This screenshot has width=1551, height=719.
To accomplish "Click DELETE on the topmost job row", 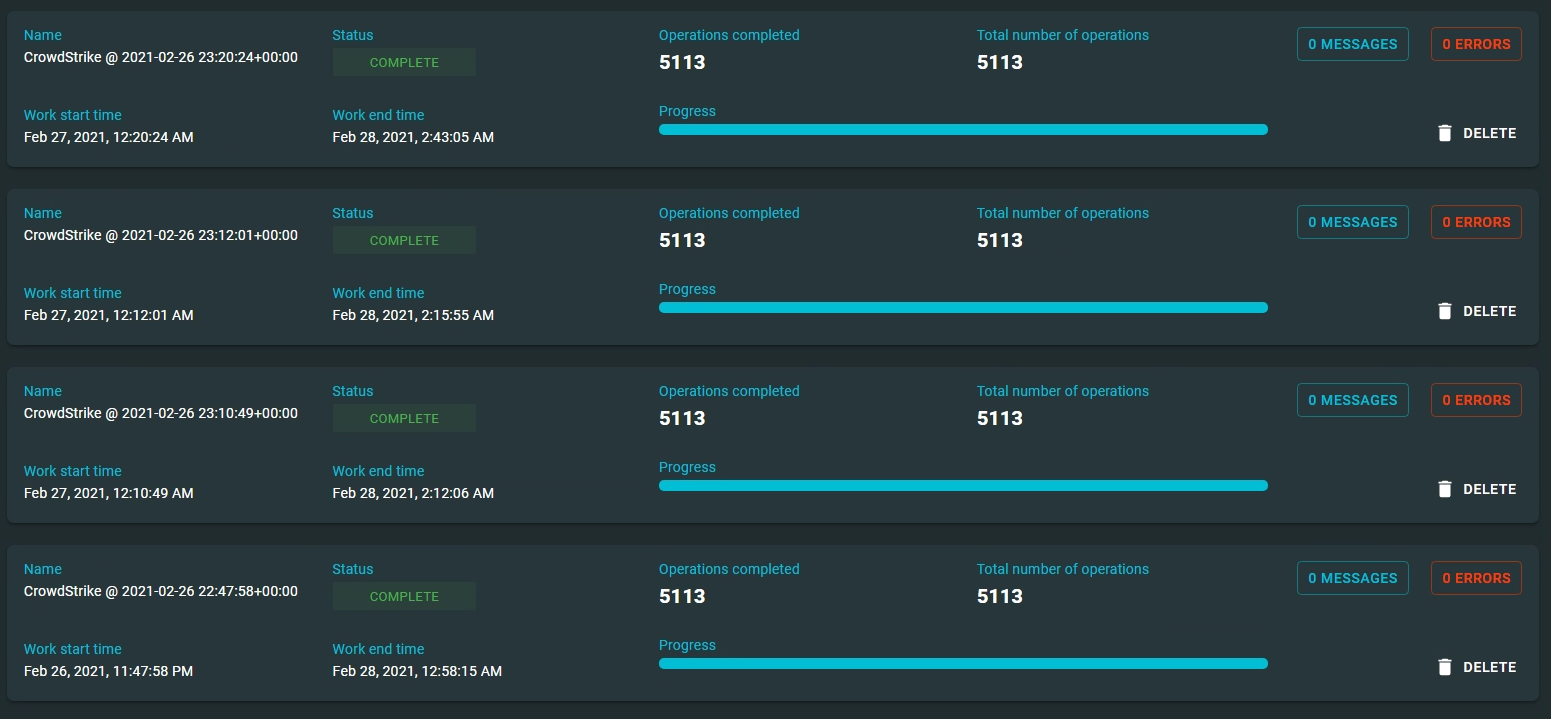I will 1490,132.
